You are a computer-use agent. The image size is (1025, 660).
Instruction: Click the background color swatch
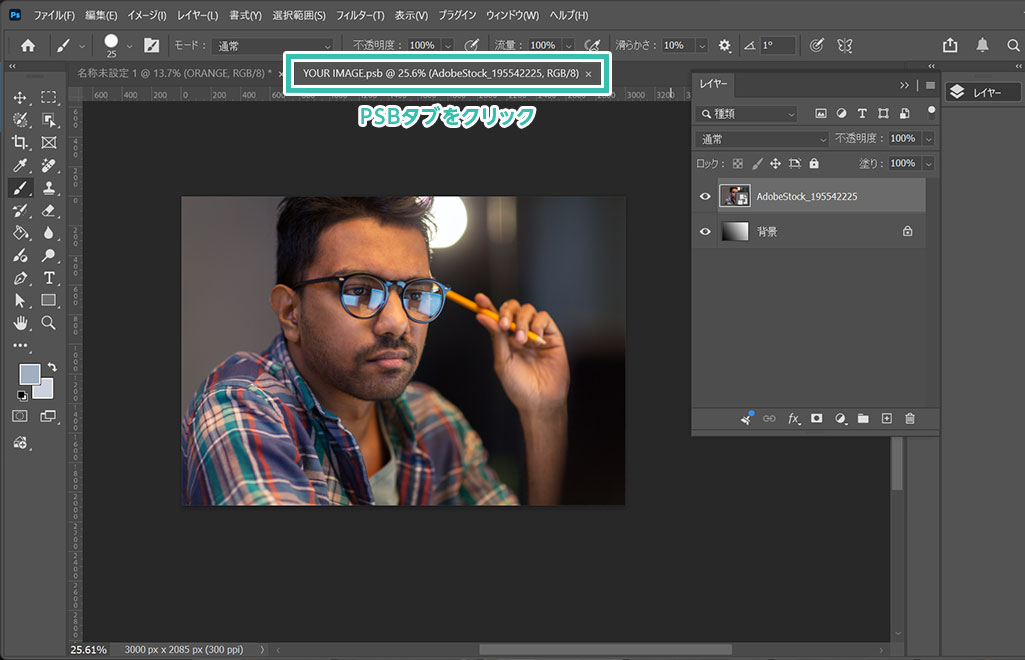[x=44, y=390]
